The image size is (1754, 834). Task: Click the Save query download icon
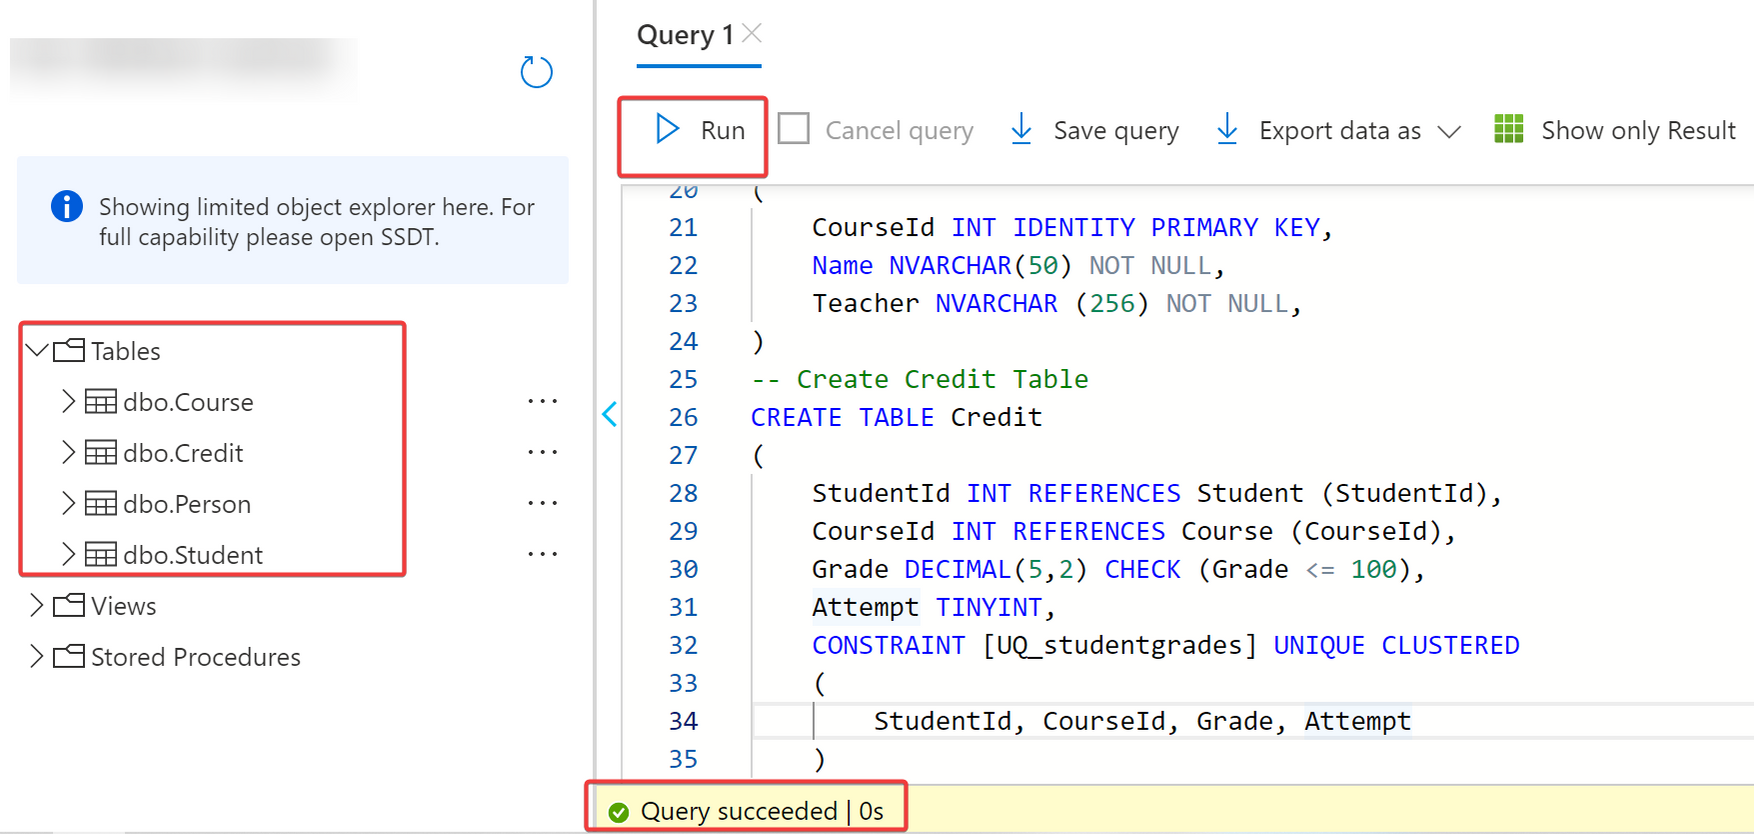[1021, 129]
